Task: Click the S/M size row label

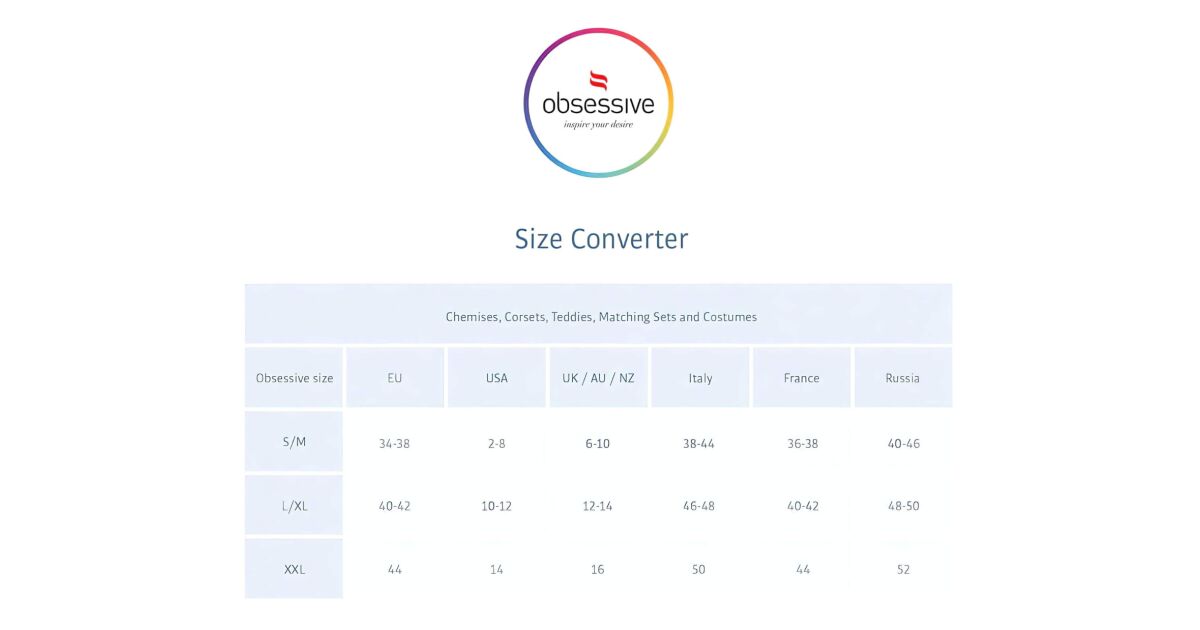Action: [x=294, y=442]
